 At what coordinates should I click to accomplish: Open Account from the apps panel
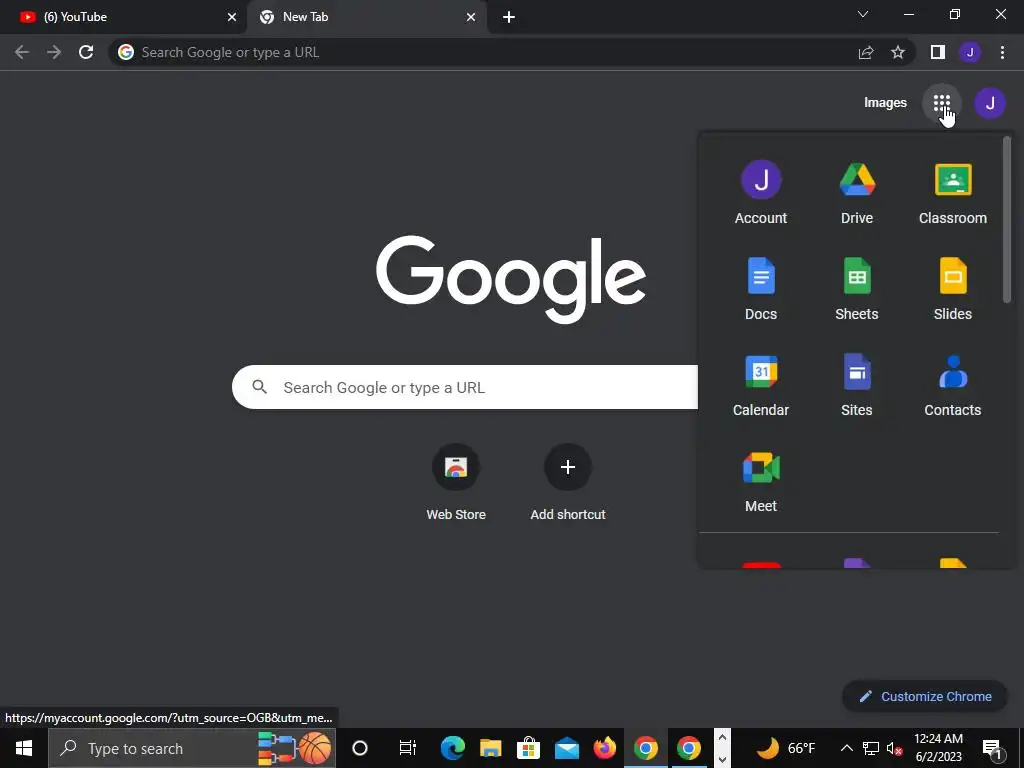pyautogui.click(x=761, y=193)
